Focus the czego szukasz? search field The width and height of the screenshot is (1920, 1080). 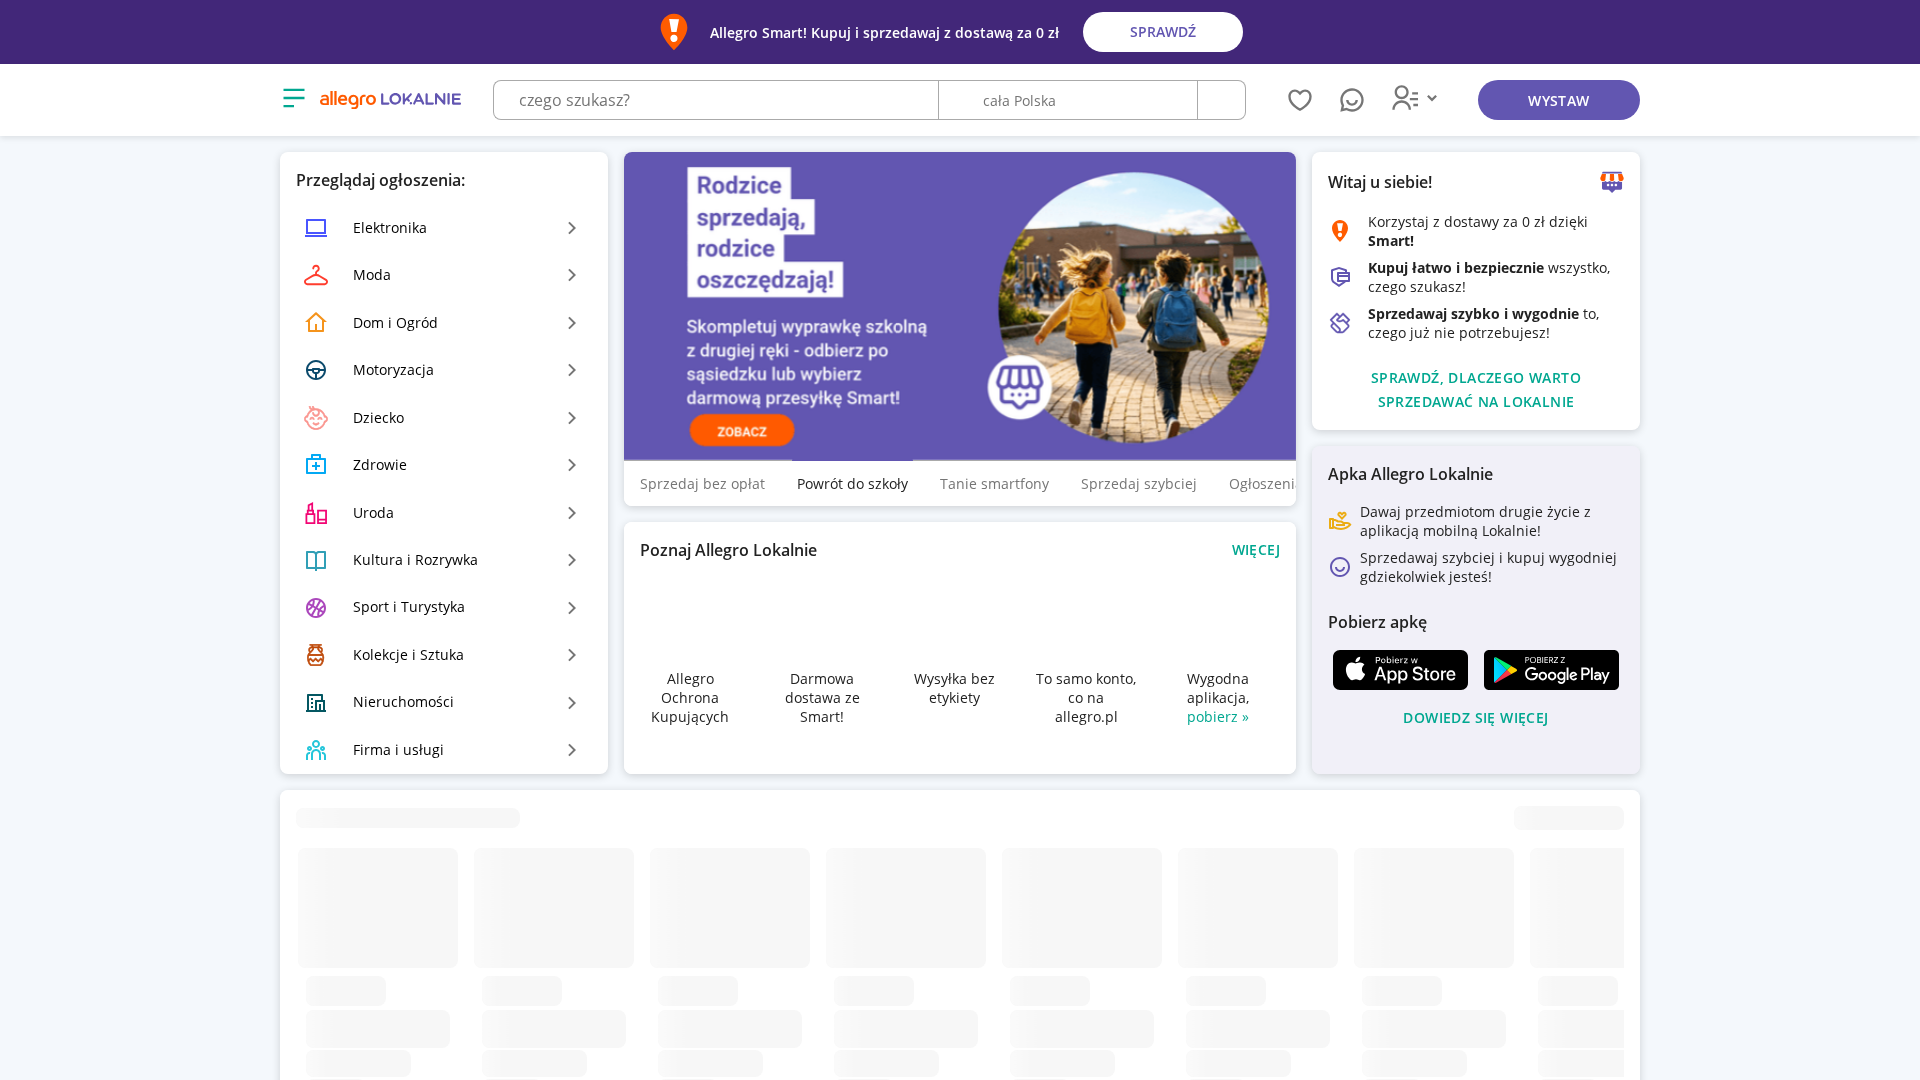(716, 100)
